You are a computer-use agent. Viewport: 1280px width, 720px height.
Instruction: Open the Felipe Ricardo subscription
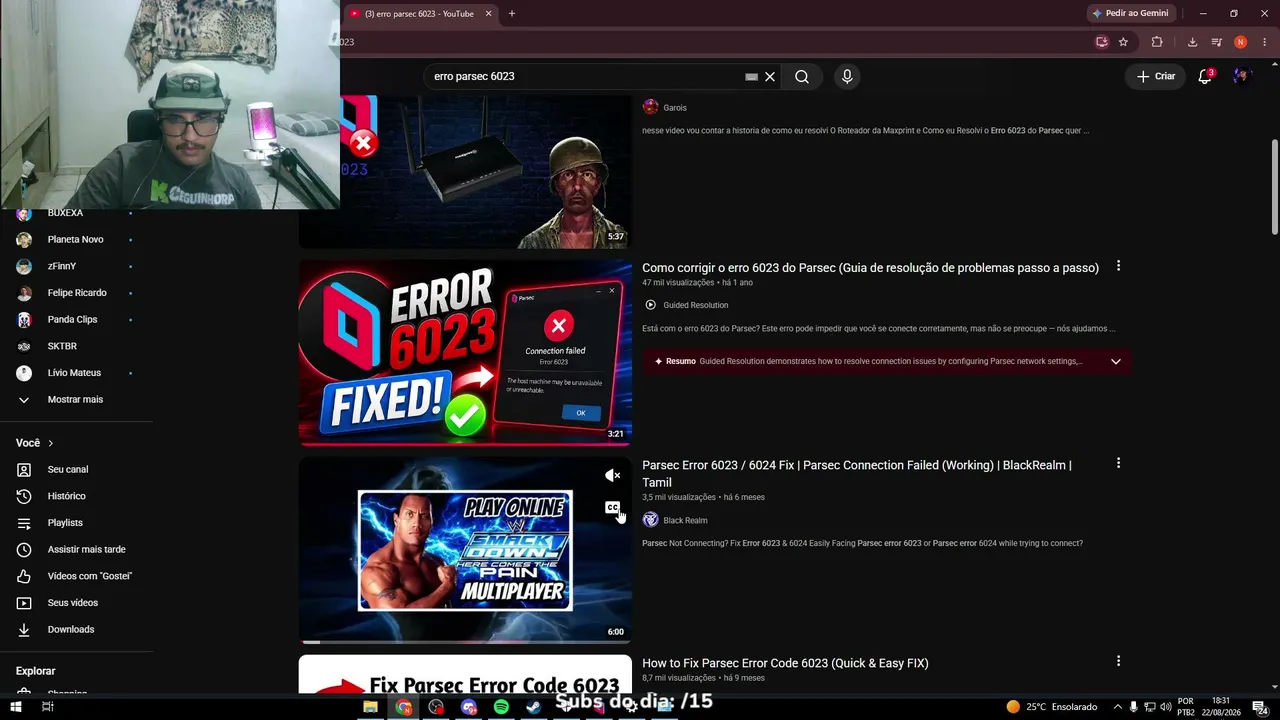pos(76,293)
